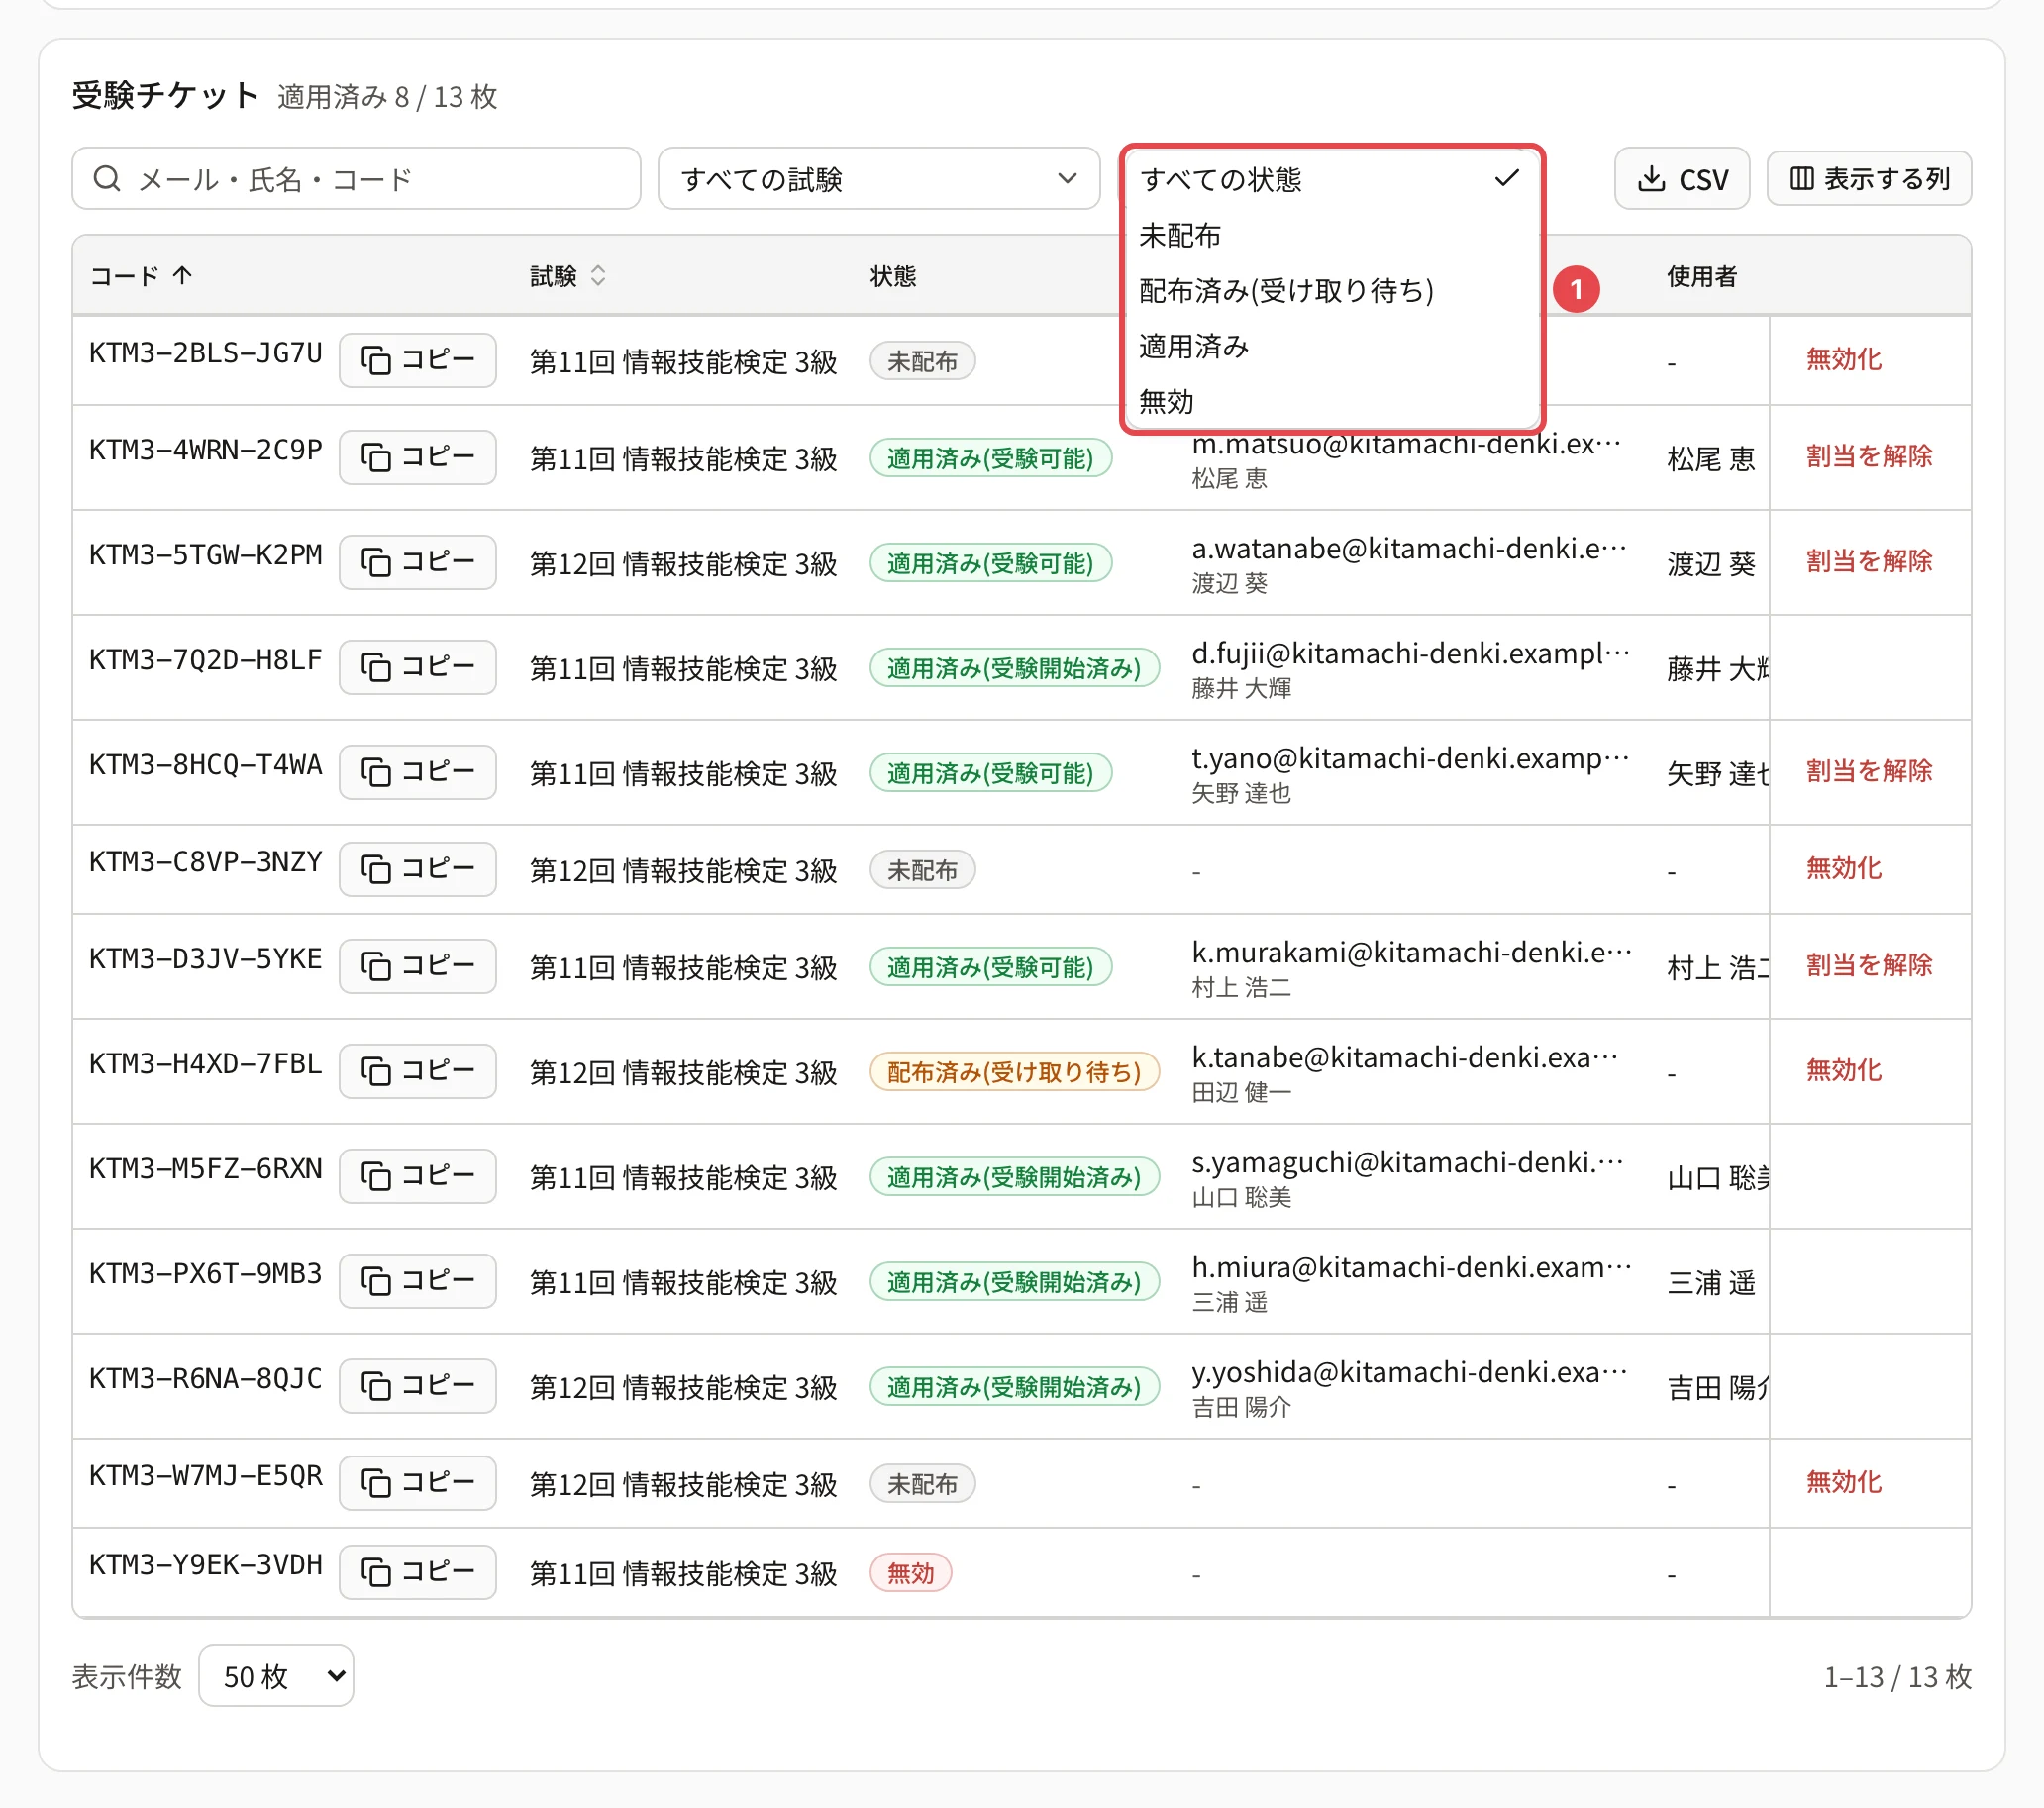
Task: Click the 配布済み(受け取り待ち) status badge in table
Action: coord(1014,1072)
